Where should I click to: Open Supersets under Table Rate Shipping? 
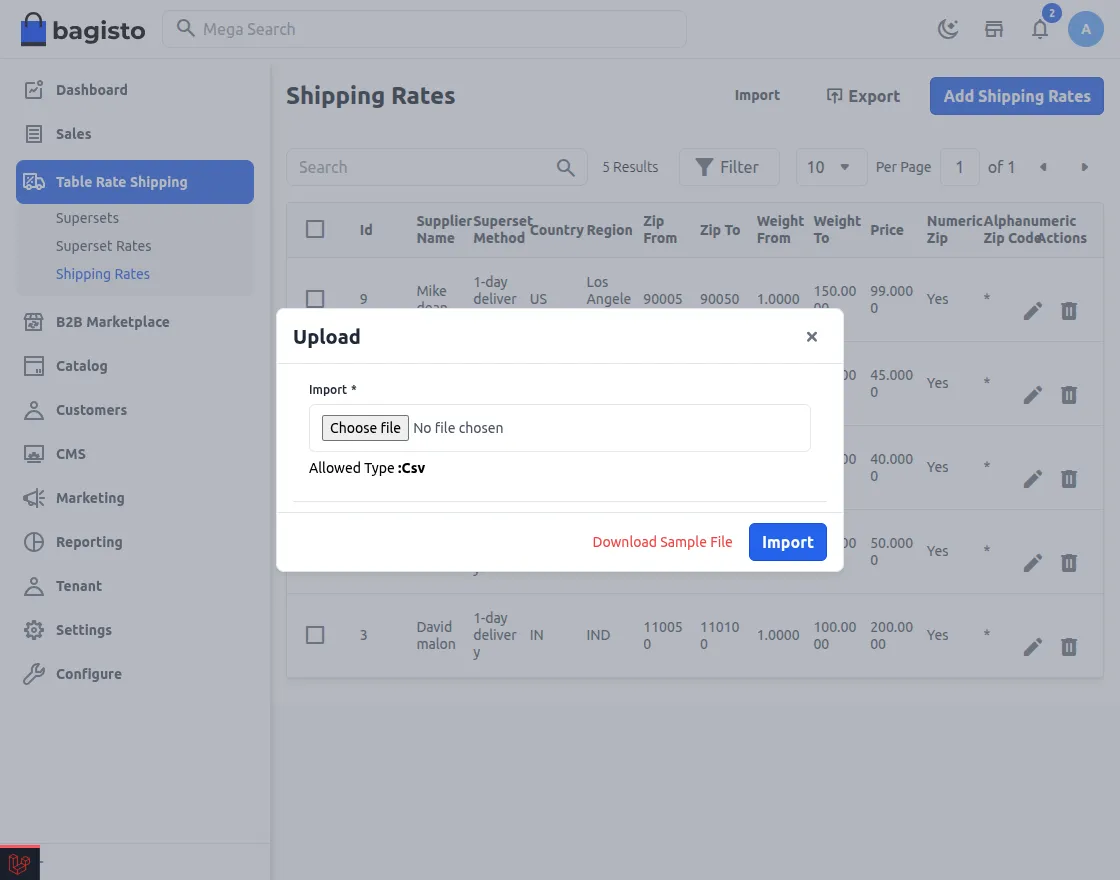pos(88,217)
